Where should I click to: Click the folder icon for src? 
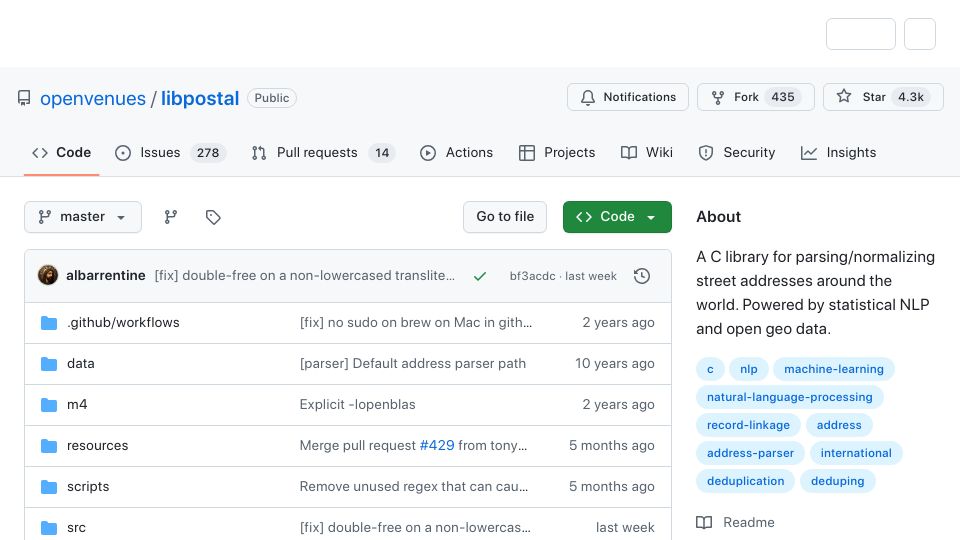[x=49, y=528]
